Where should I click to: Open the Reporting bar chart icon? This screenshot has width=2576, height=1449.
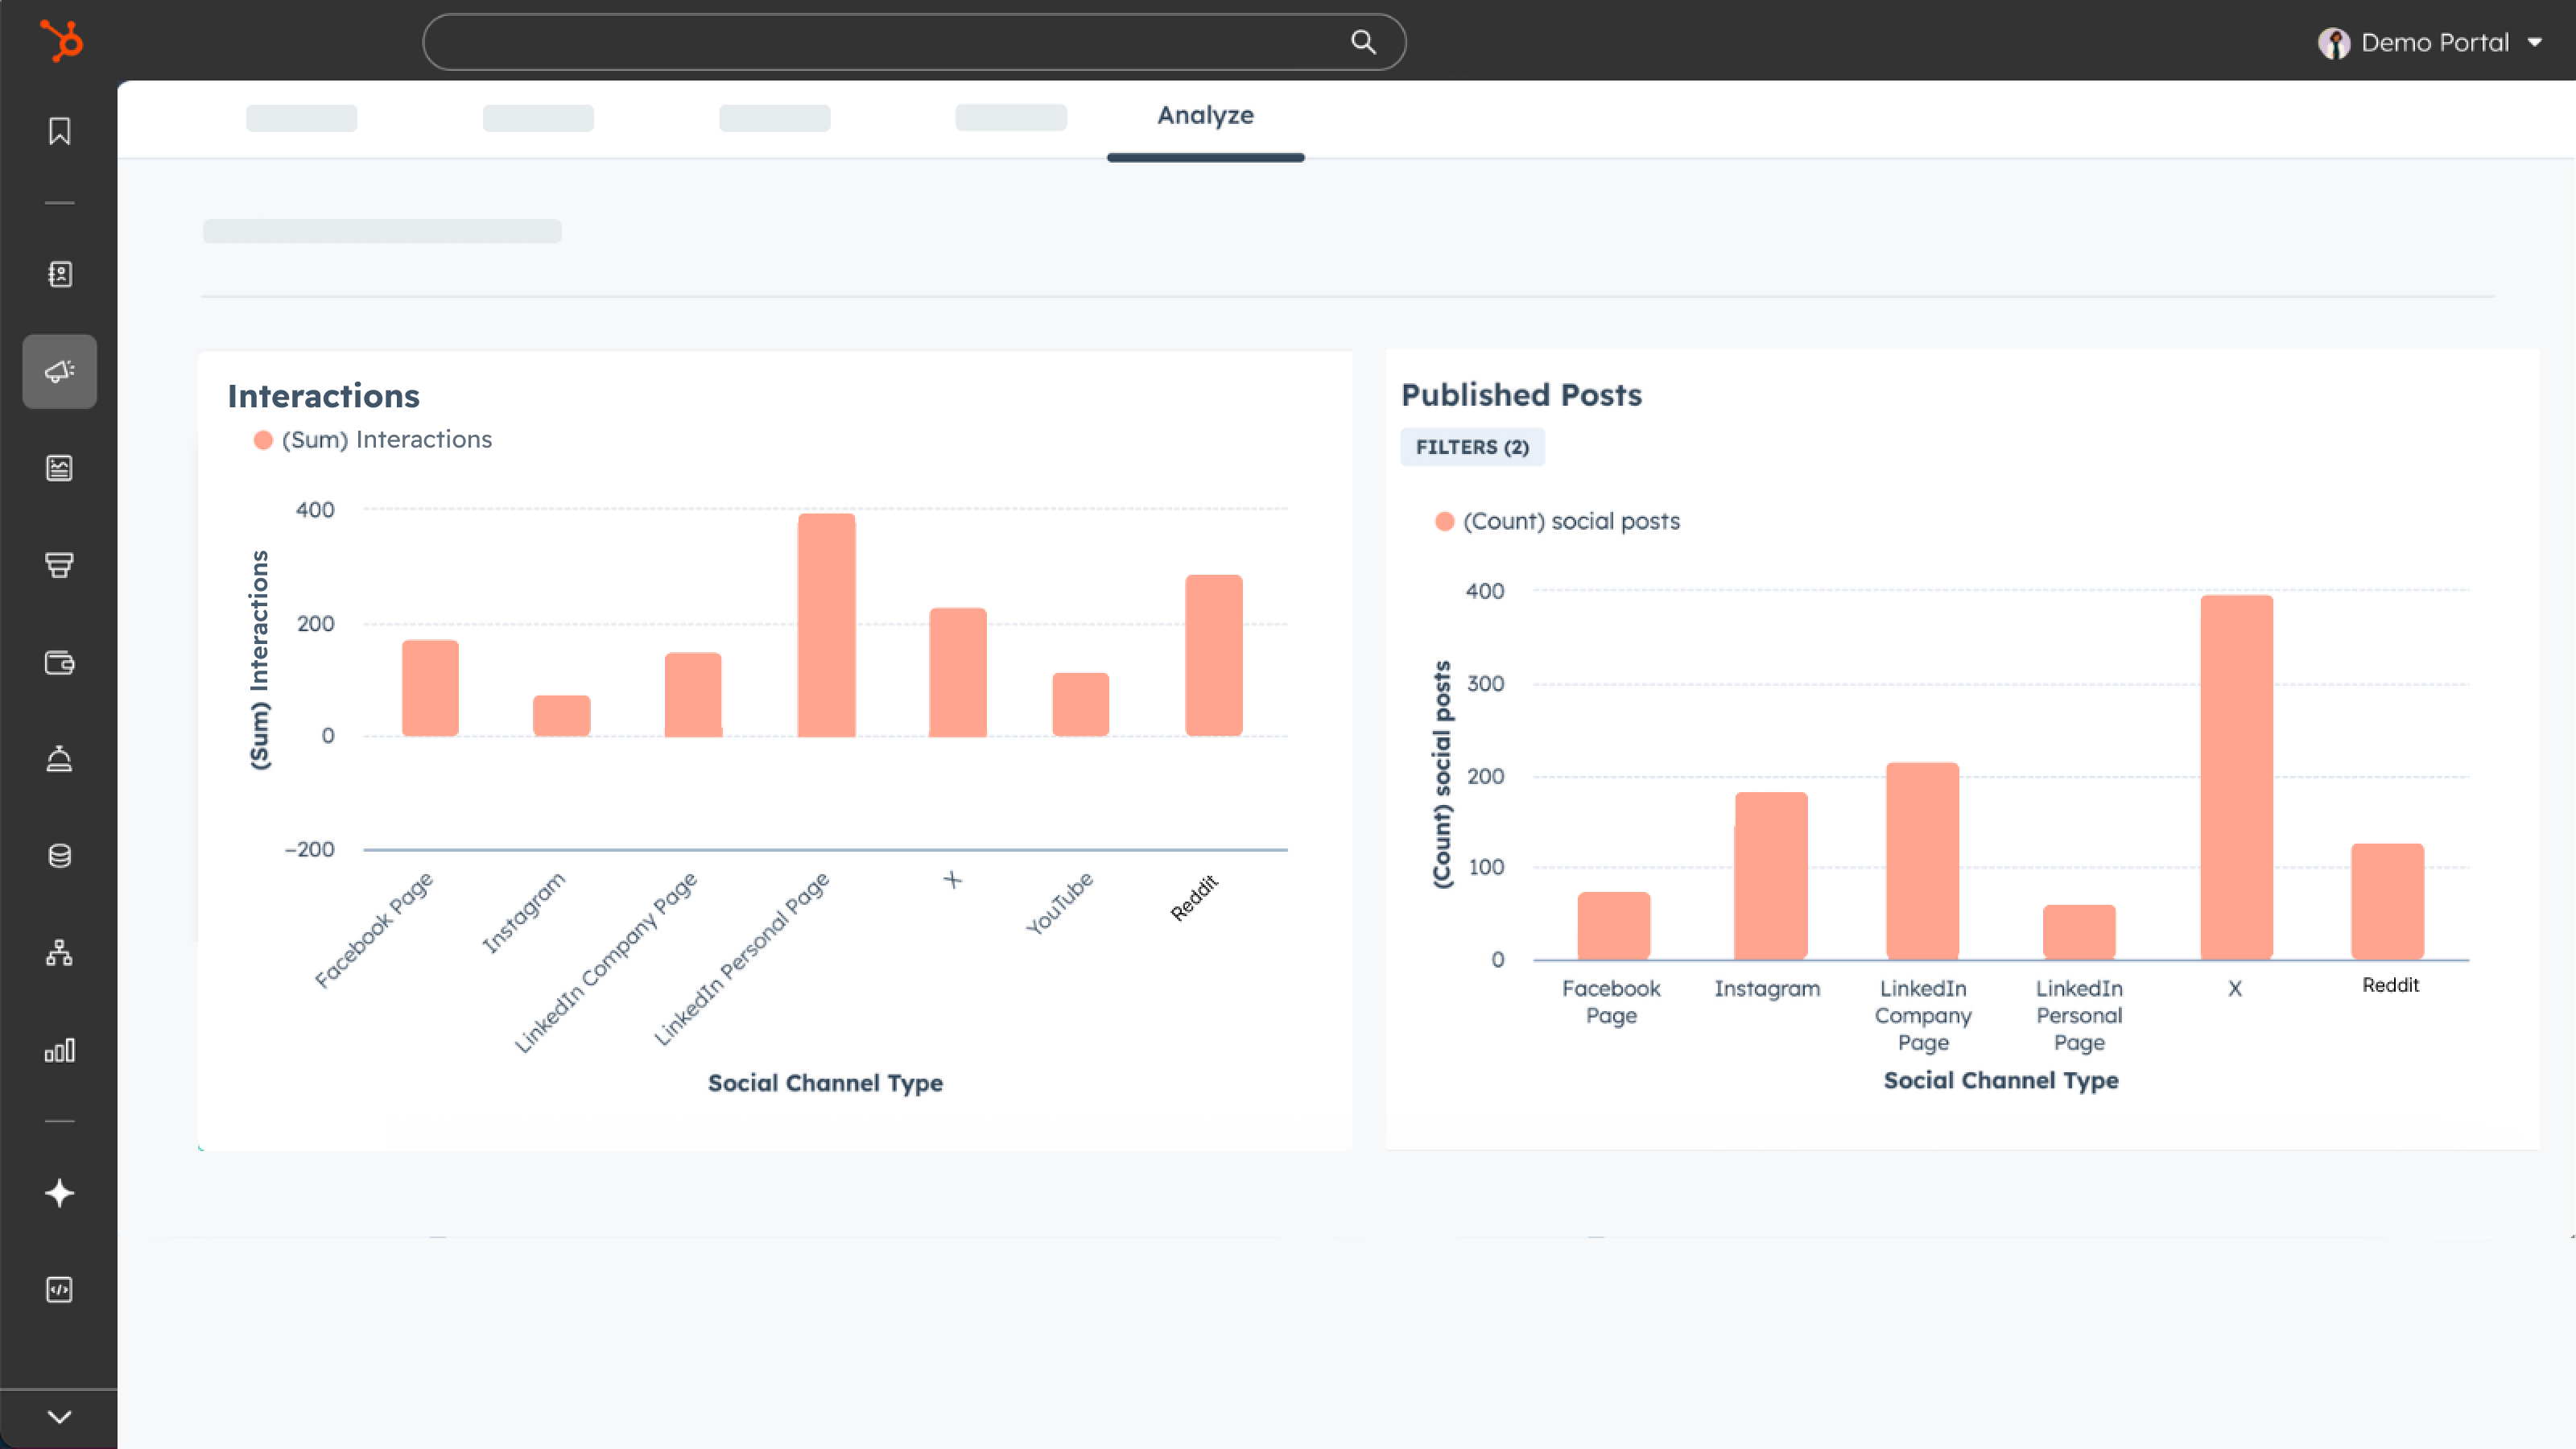[x=60, y=1050]
